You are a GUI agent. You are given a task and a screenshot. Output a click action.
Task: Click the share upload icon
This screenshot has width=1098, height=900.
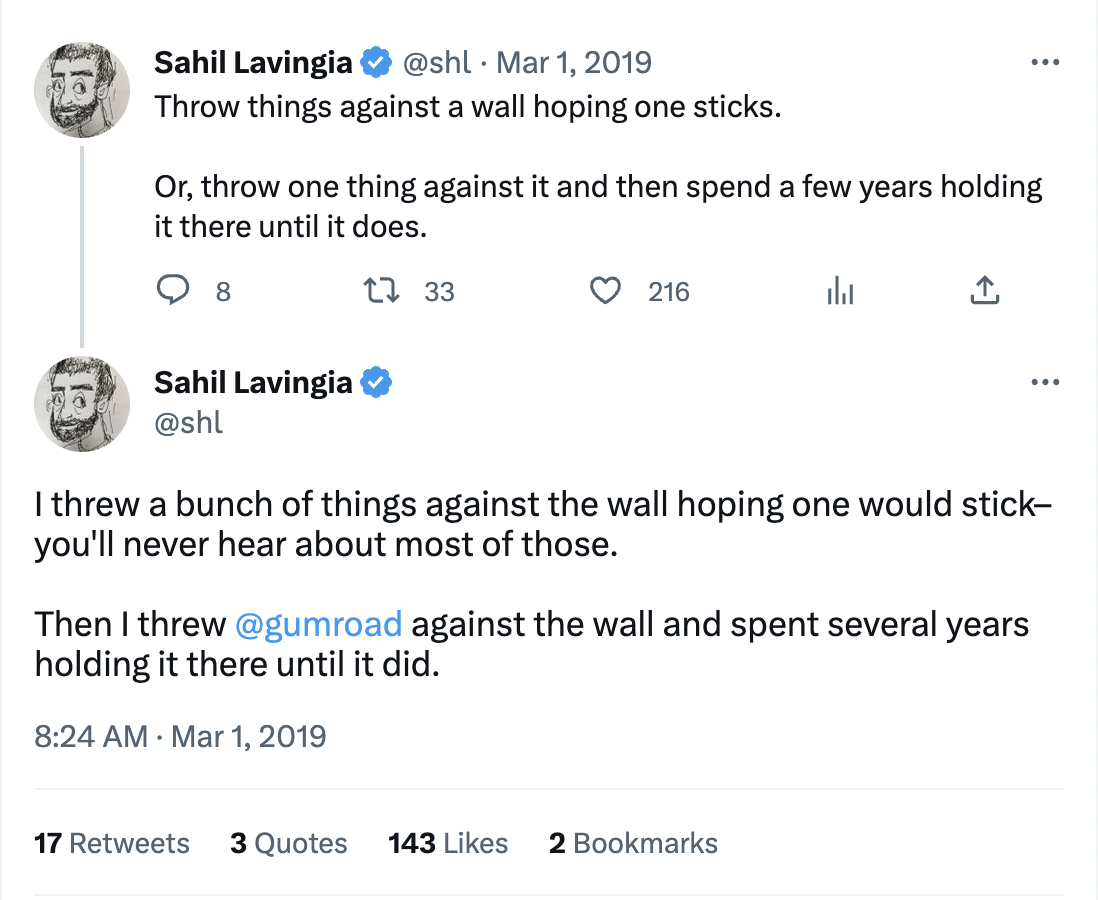coord(984,291)
